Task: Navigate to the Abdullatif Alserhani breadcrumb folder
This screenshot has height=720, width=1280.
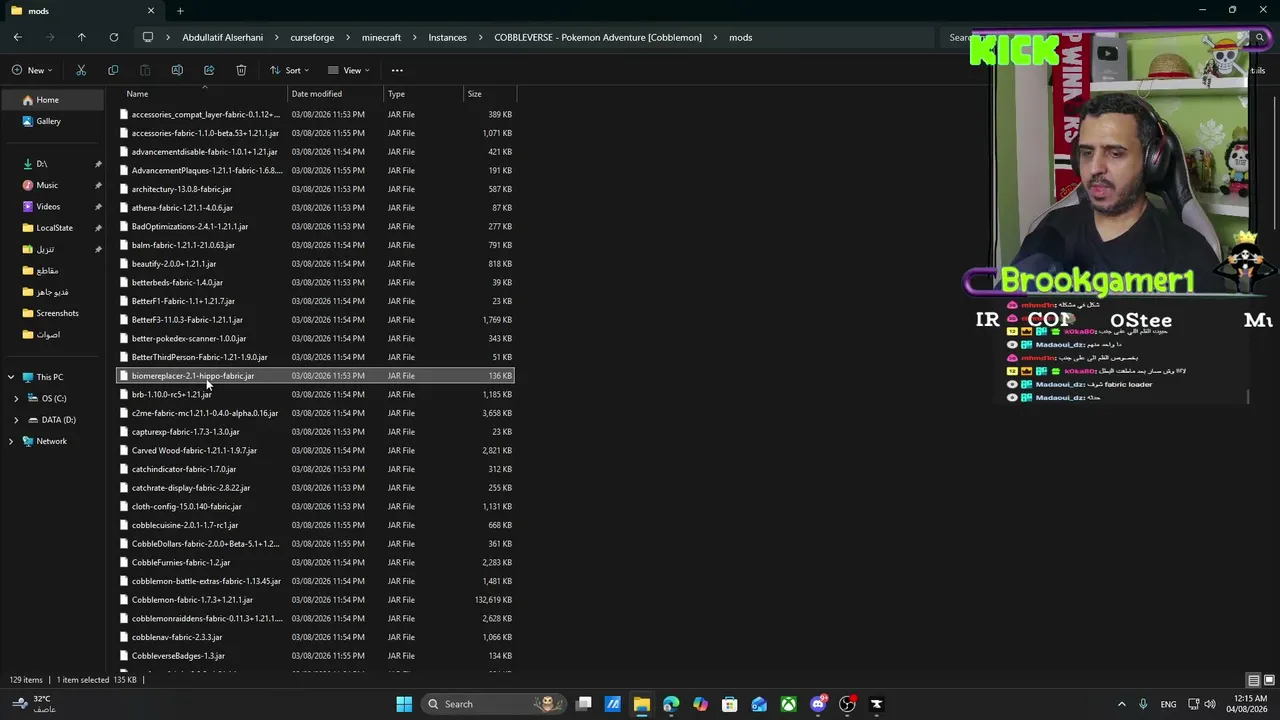Action: click(223, 37)
